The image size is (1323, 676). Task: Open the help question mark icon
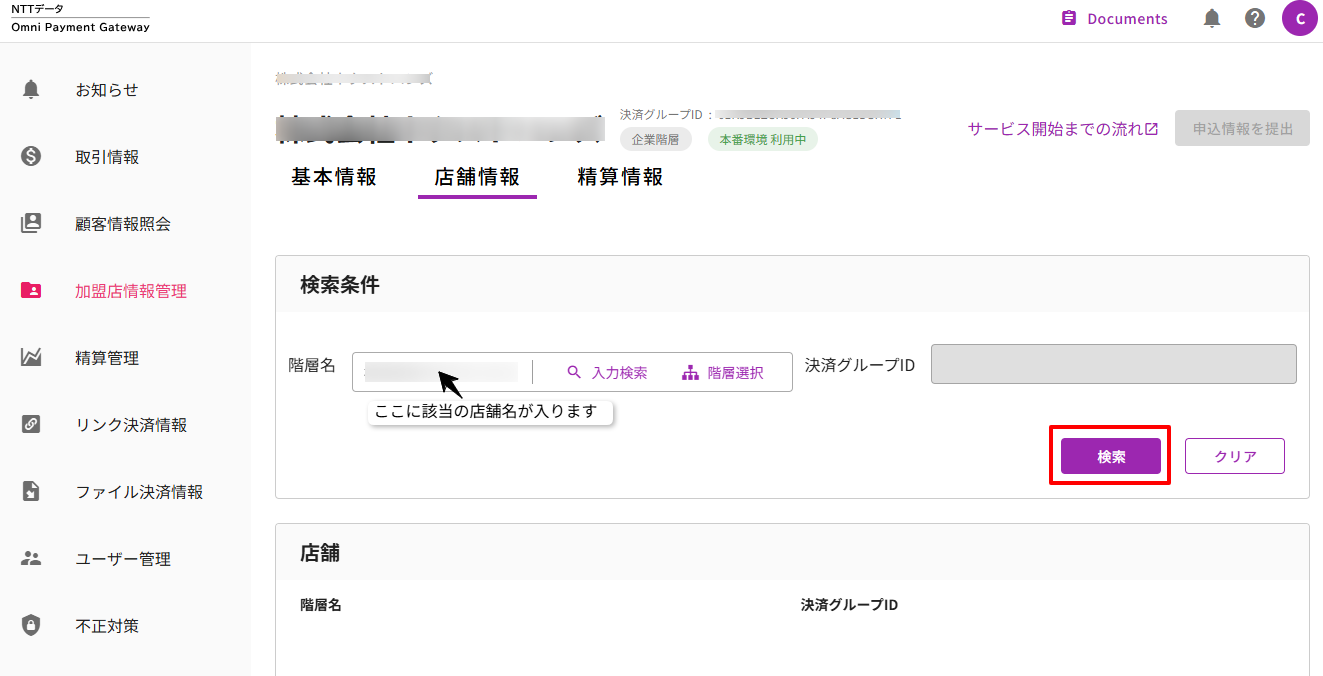(1255, 19)
